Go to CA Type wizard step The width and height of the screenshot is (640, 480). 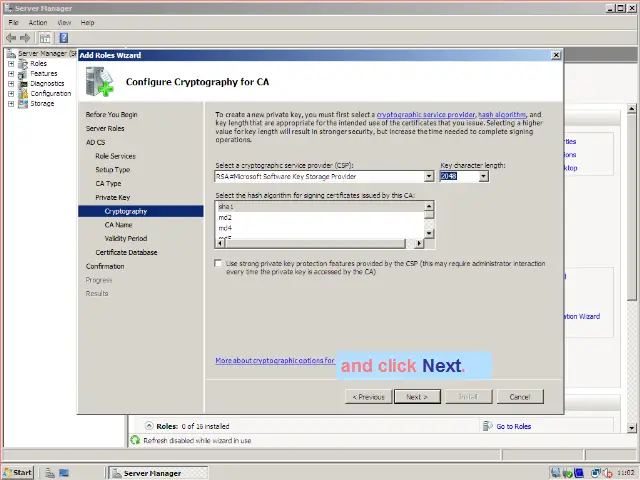(x=108, y=184)
